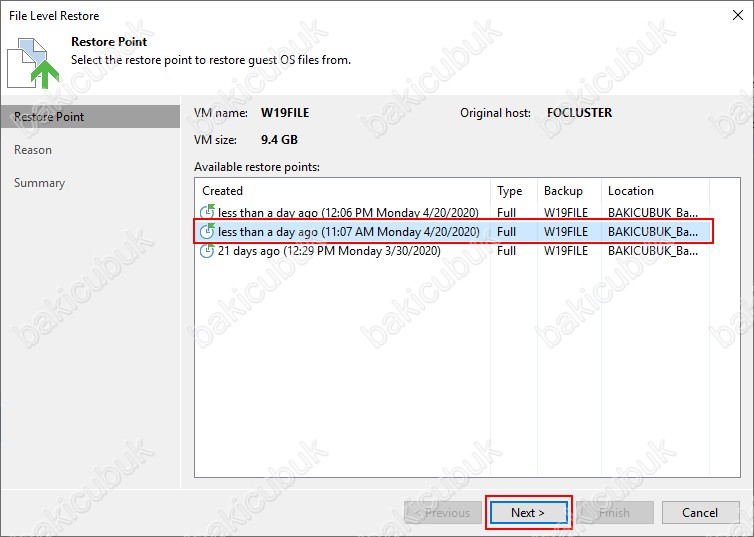Select restore point from 12:06 PM Monday 4/20/2020
754x537 pixels.
tap(349, 211)
